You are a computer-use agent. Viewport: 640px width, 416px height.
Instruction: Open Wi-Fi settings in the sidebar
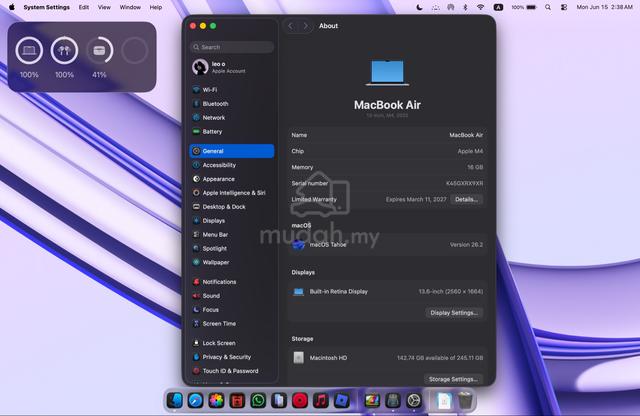[231, 89]
